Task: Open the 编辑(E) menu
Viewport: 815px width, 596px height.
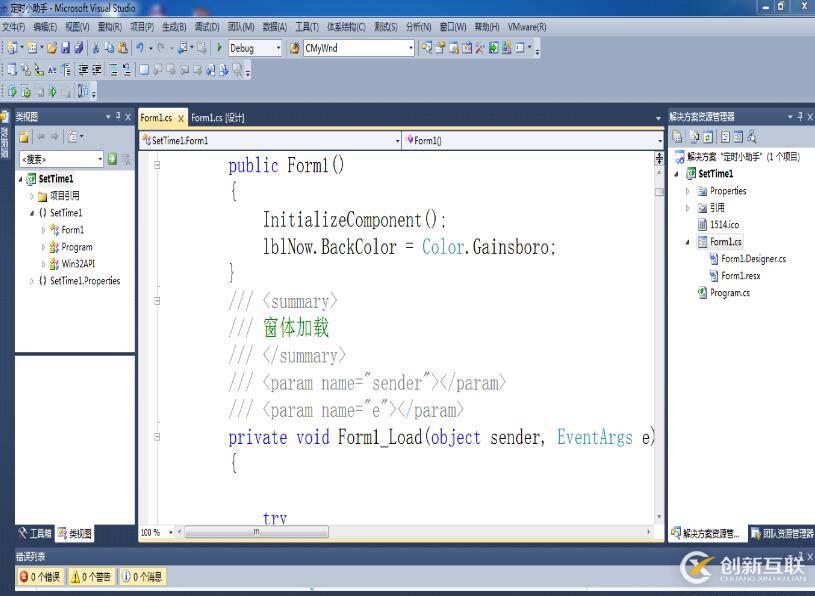Action: (45, 27)
